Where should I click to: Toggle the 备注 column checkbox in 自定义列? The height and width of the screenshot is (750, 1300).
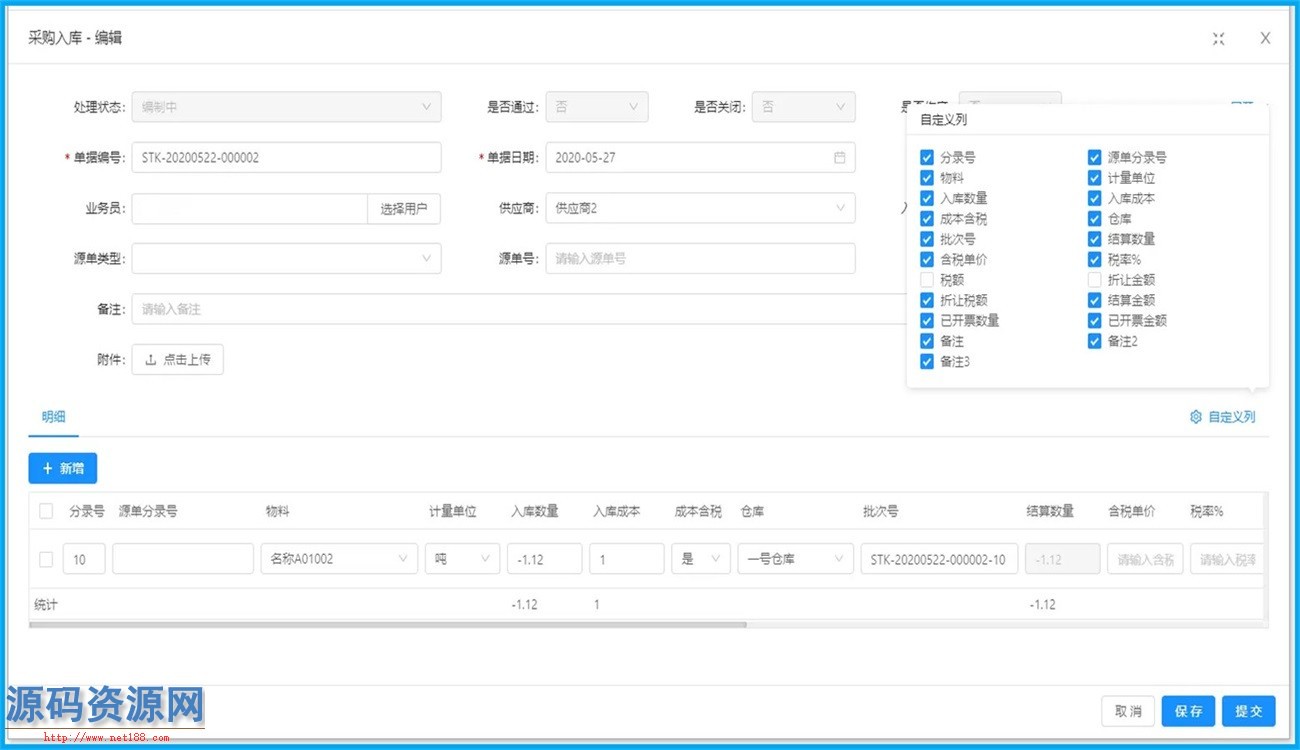click(x=927, y=341)
